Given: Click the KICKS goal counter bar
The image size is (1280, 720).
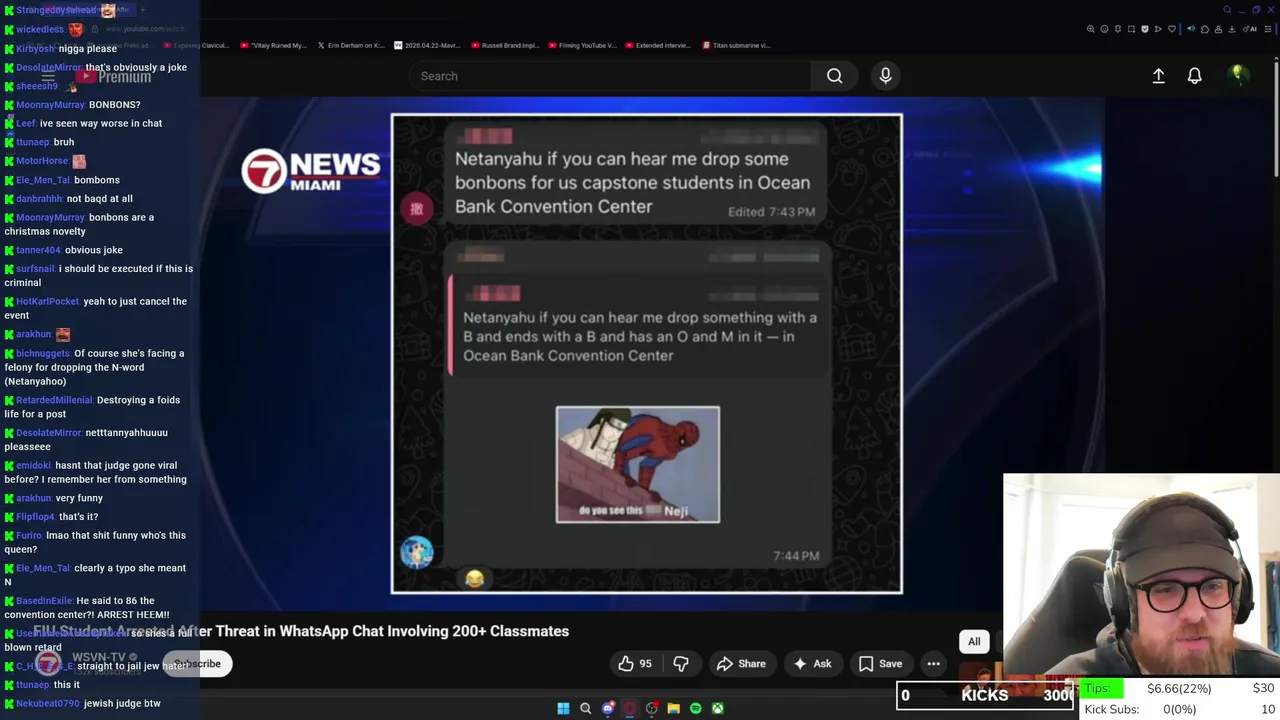Looking at the screenshot, I should click(985, 695).
